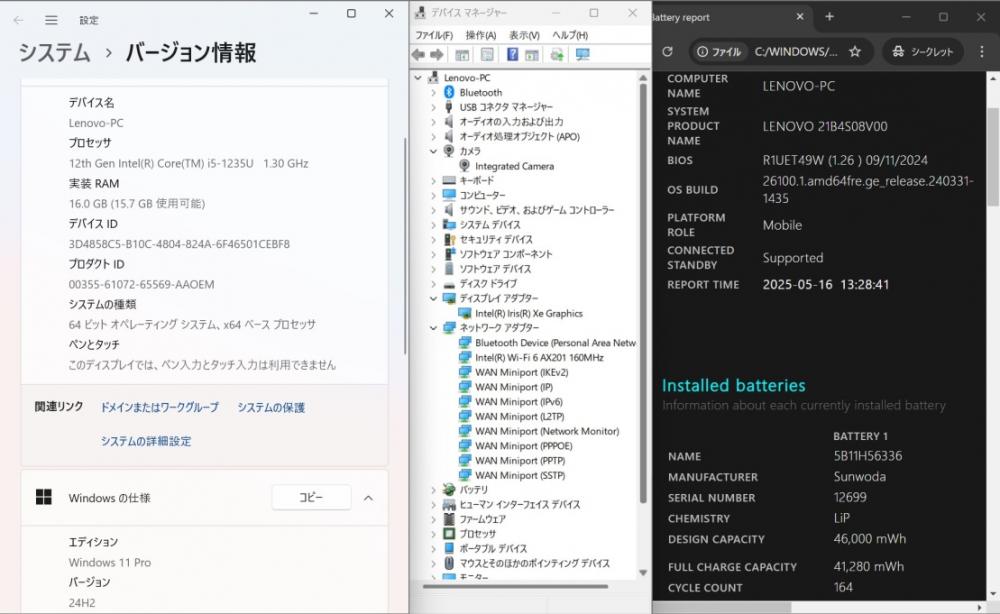Viewport: 1000px width, 614px height.
Task: Select ファームウェア category
Action: click(482, 519)
